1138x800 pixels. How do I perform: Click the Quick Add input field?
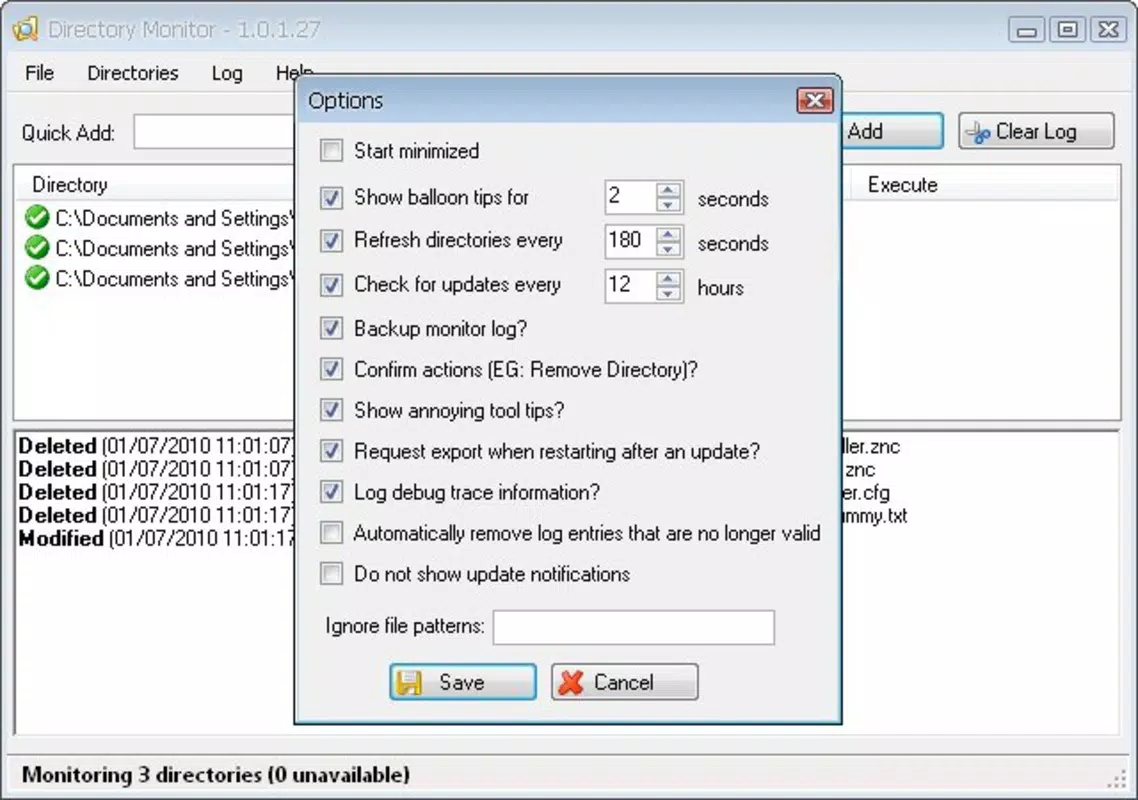214,132
